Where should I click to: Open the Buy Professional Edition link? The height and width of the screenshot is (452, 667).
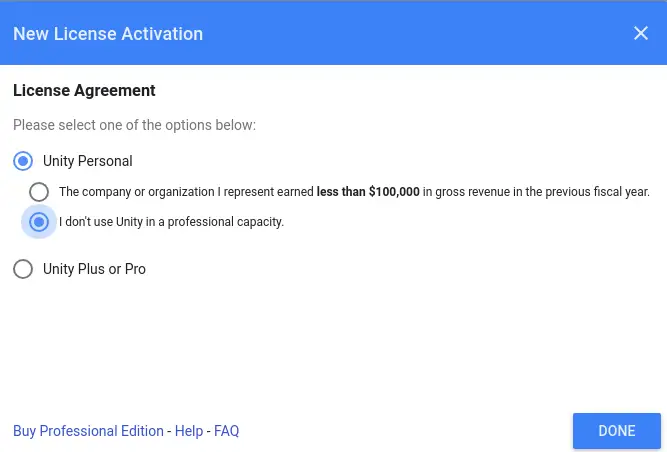(88, 431)
